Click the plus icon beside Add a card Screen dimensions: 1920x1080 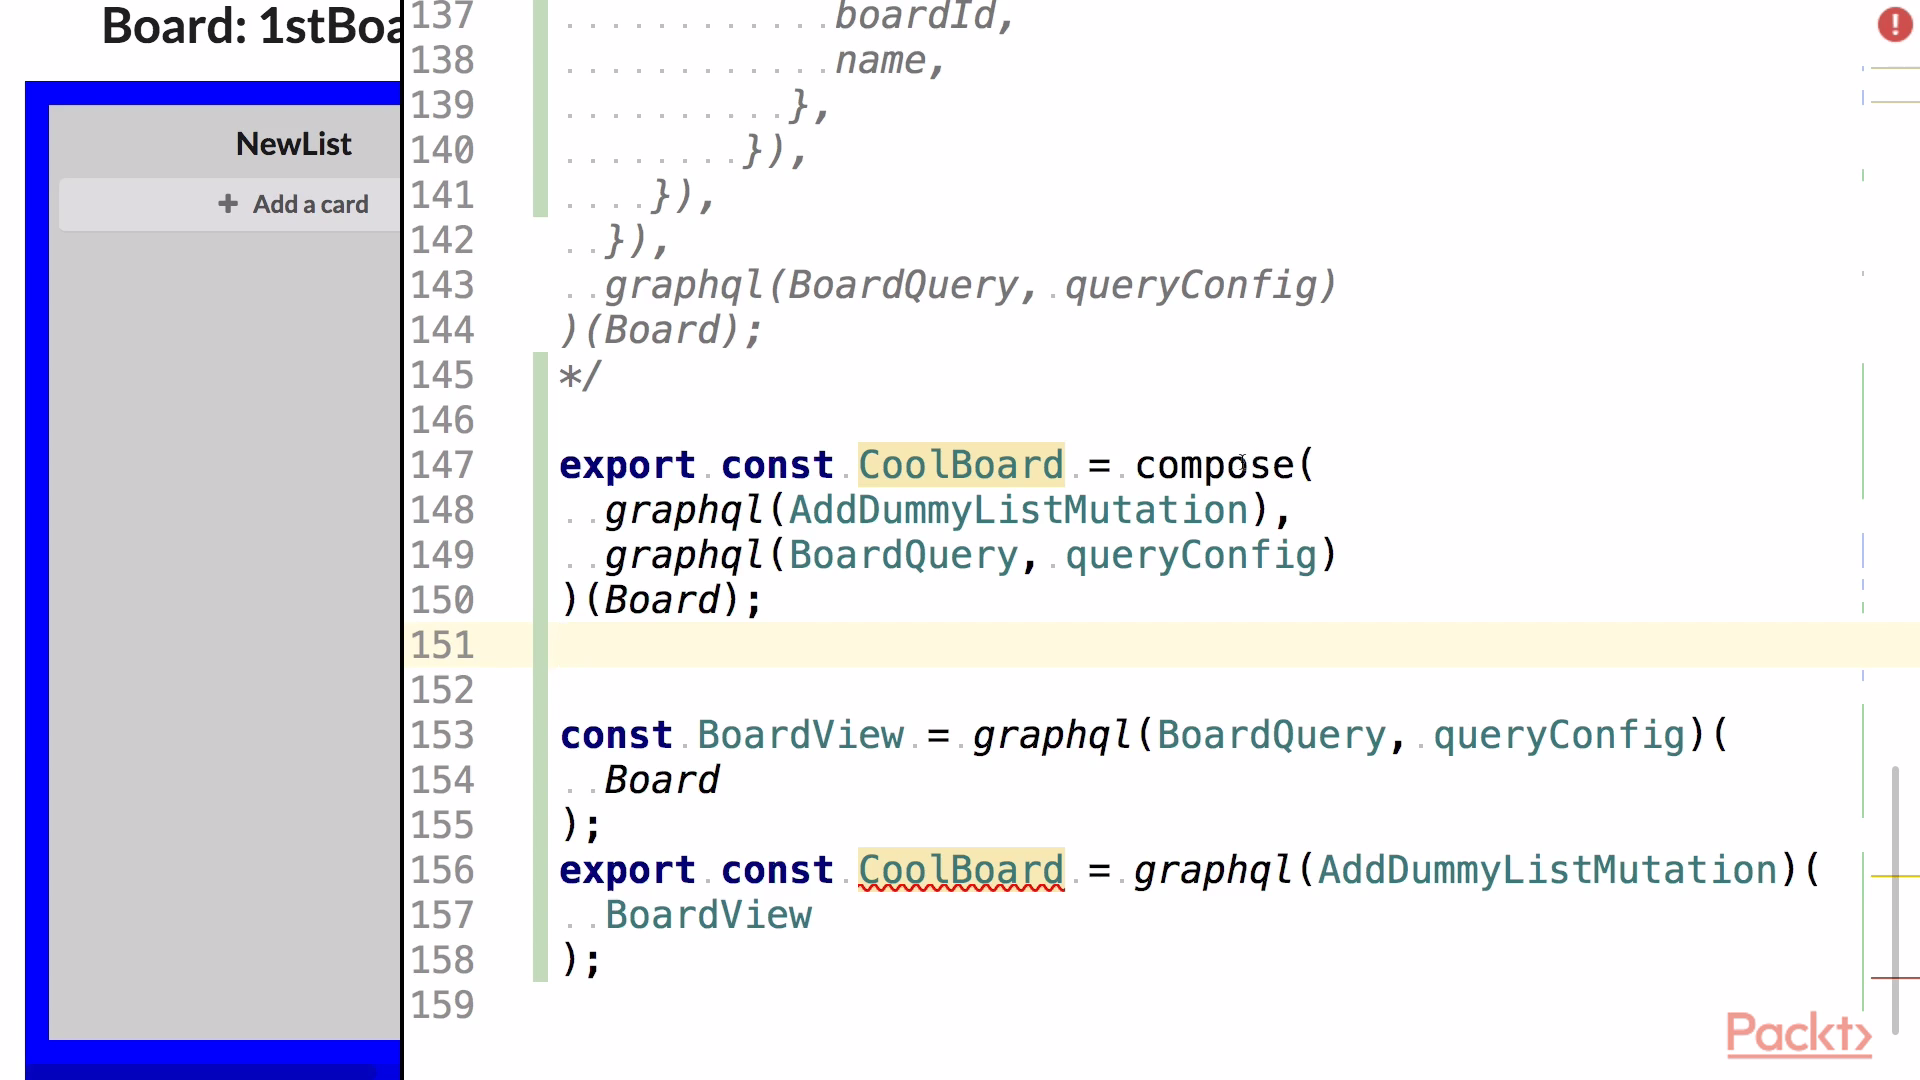[228, 204]
